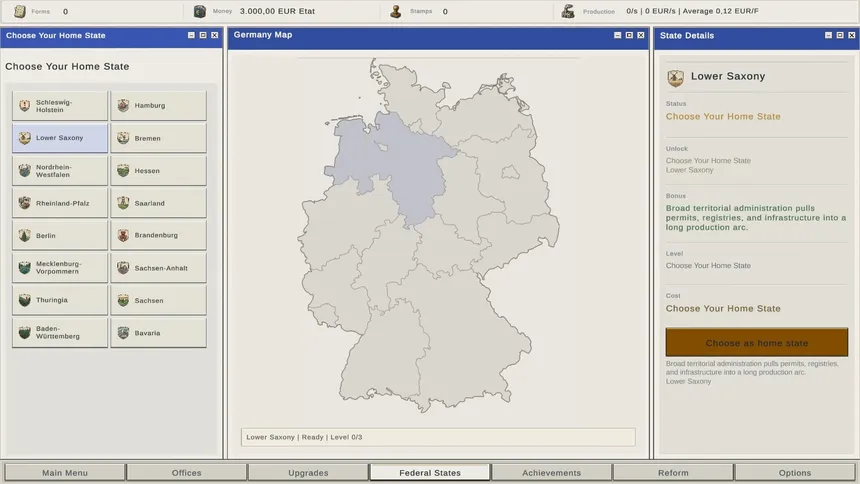Pick the Sachsen state button
The image size is (860, 484).
tap(159, 300)
